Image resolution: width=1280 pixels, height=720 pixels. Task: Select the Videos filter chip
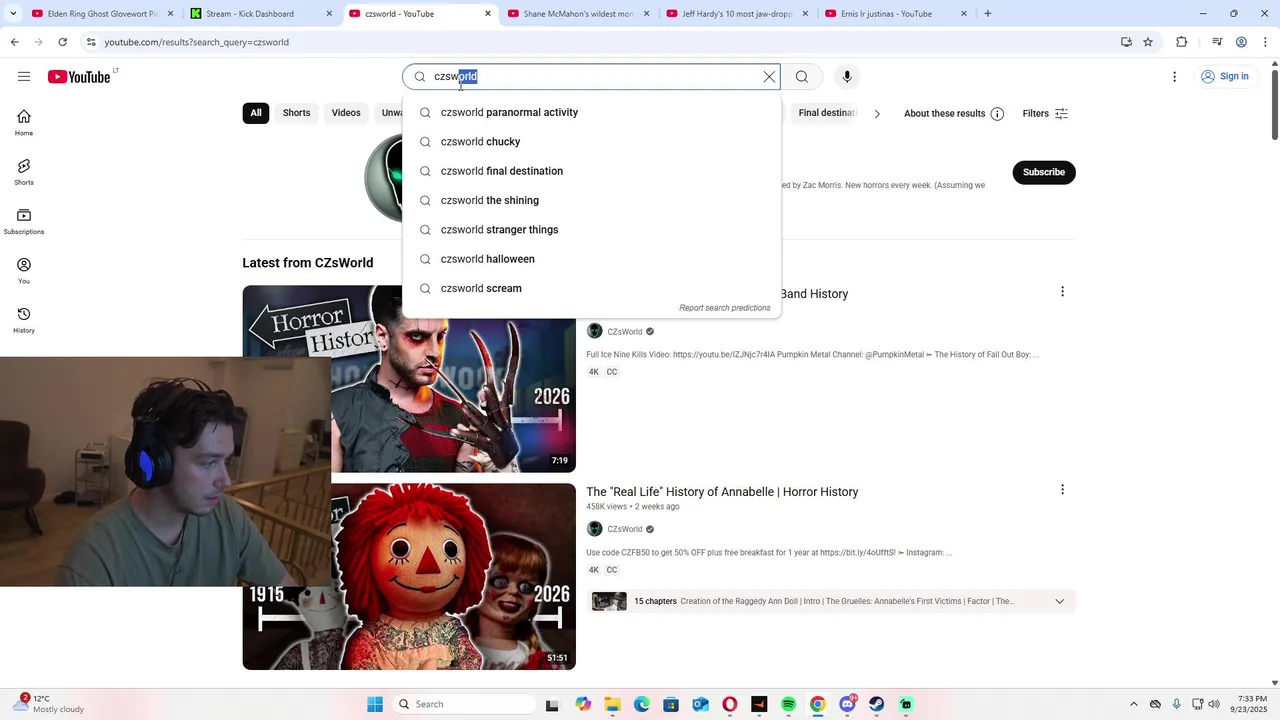(346, 113)
